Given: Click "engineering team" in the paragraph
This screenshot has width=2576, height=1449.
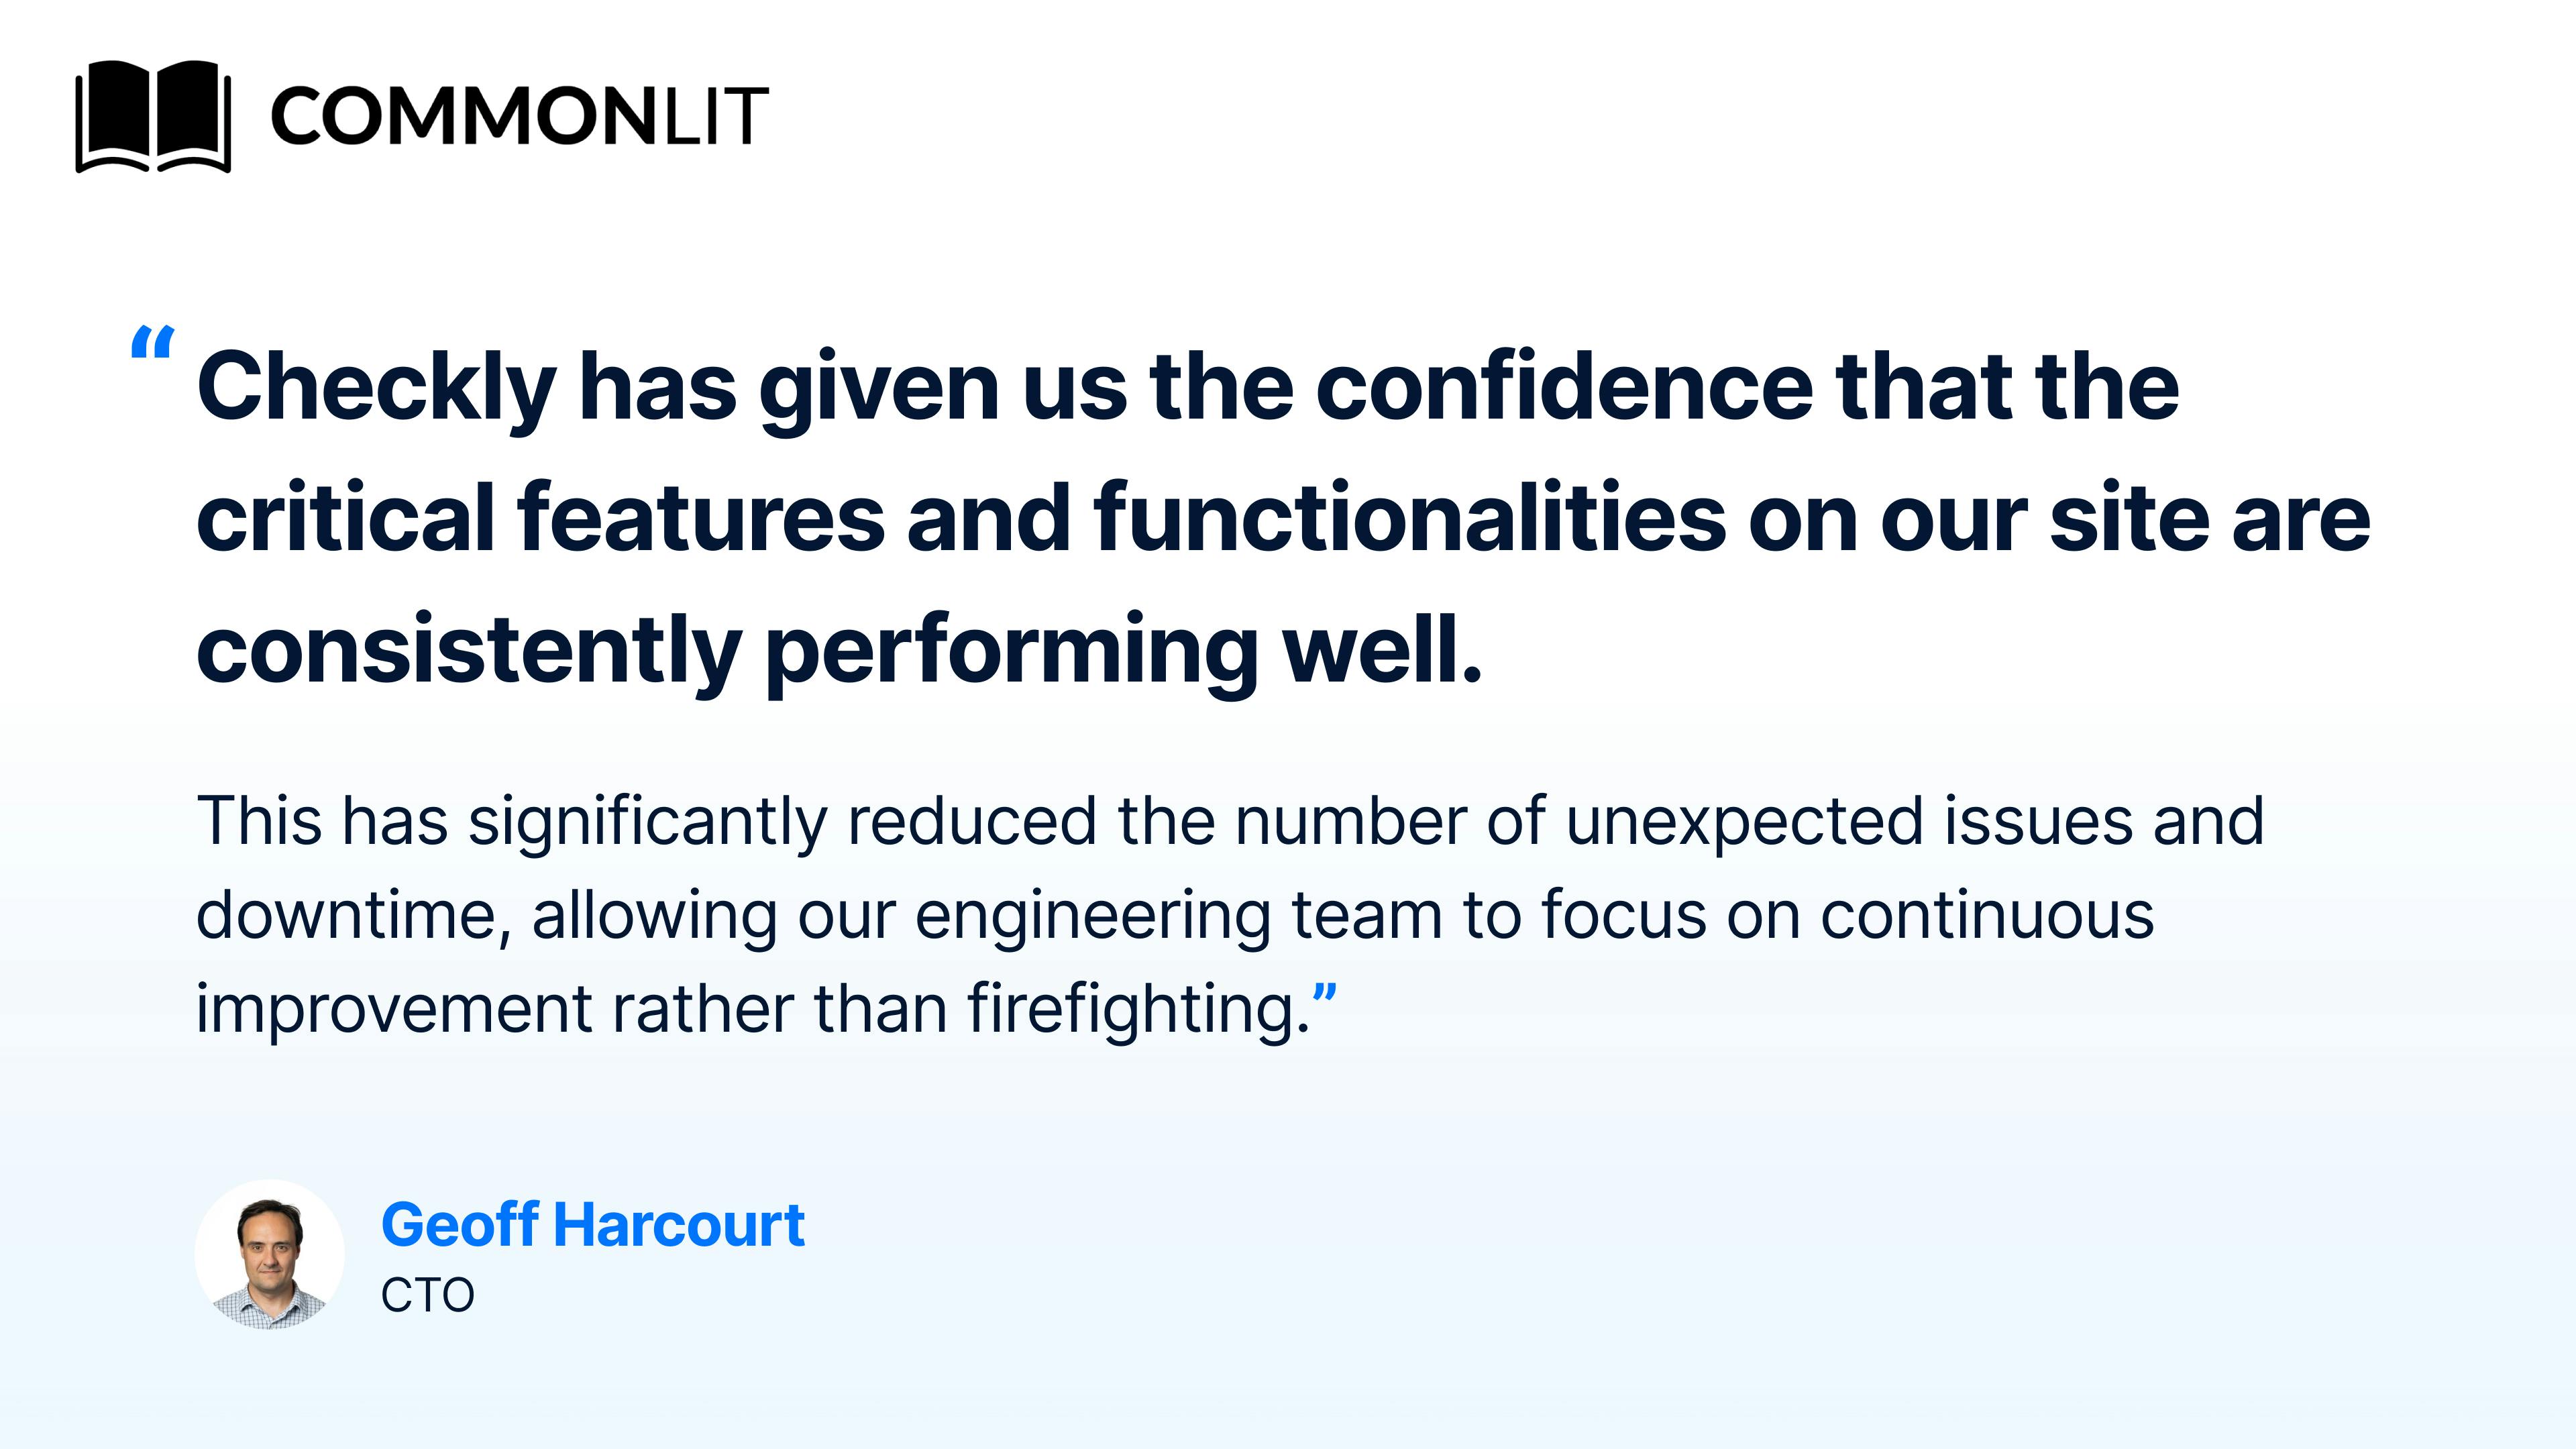Looking at the screenshot, I should (x=1178, y=915).
